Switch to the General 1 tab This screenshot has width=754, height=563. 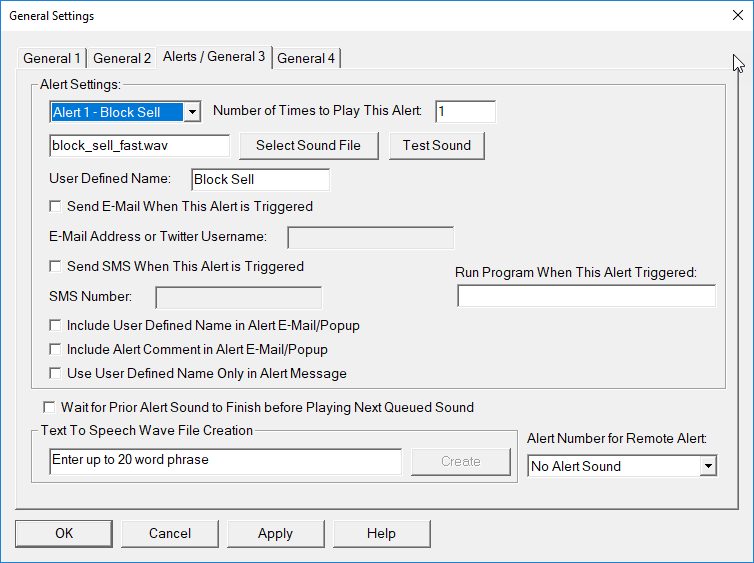pyautogui.click(x=52, y=58)
